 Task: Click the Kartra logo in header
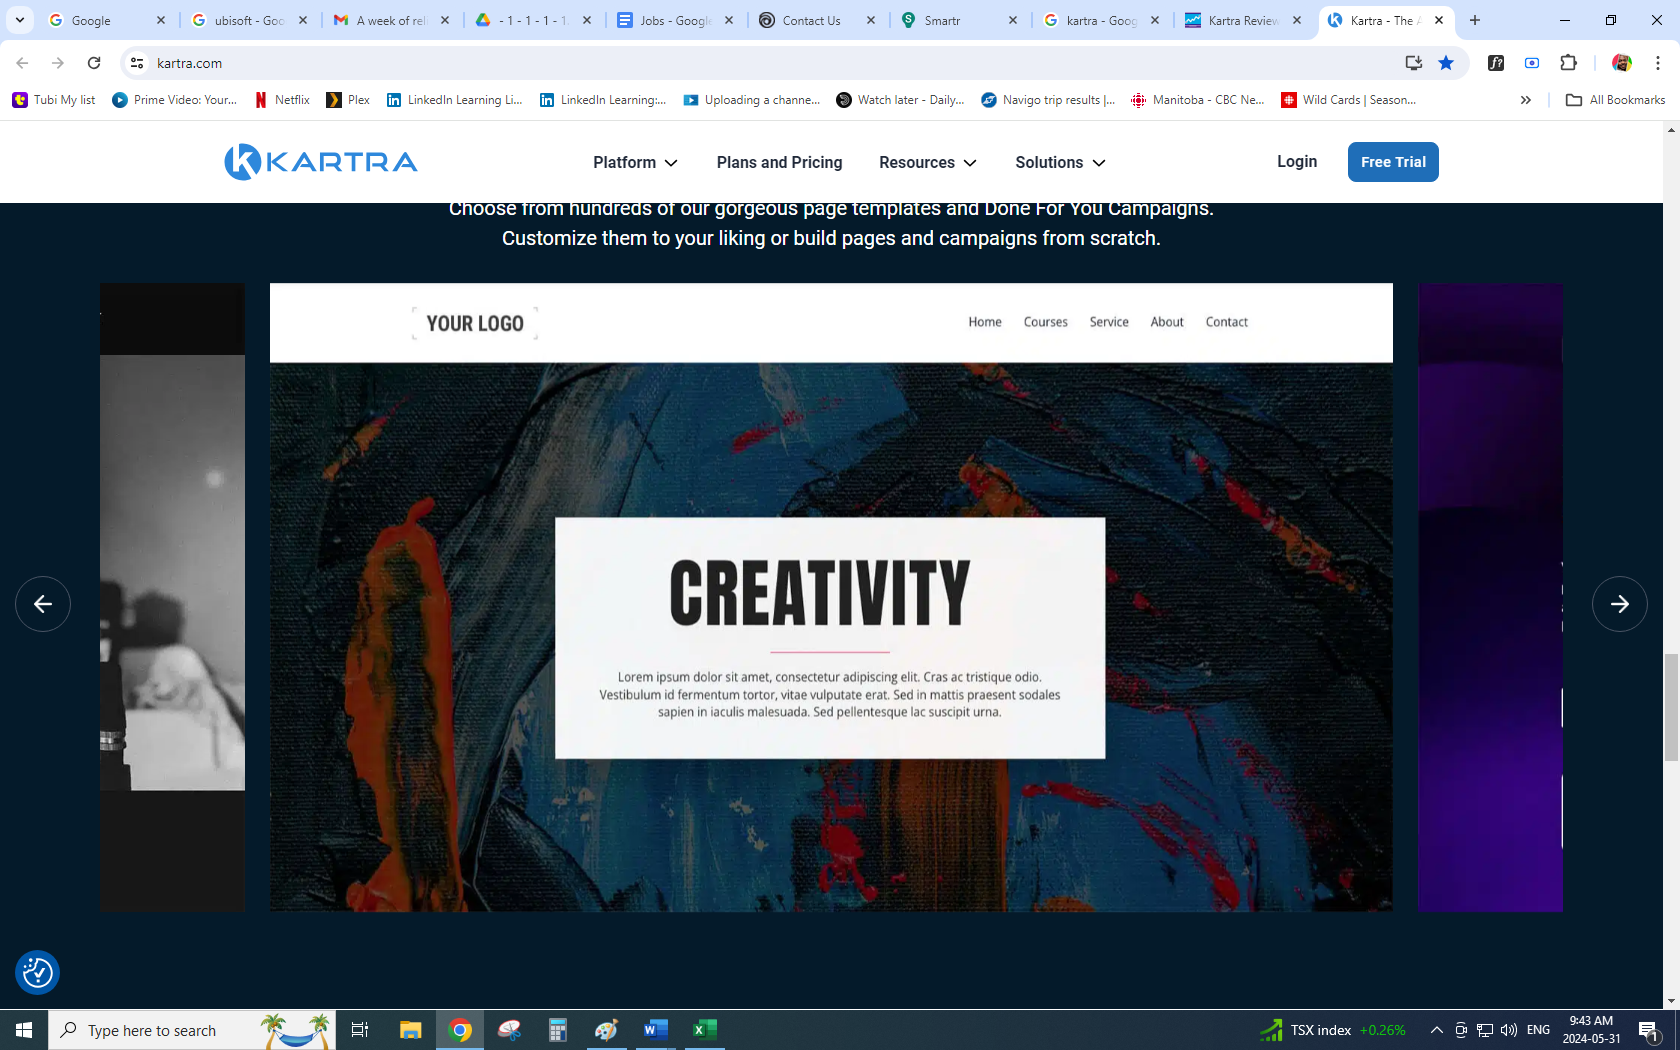[321, 162]
